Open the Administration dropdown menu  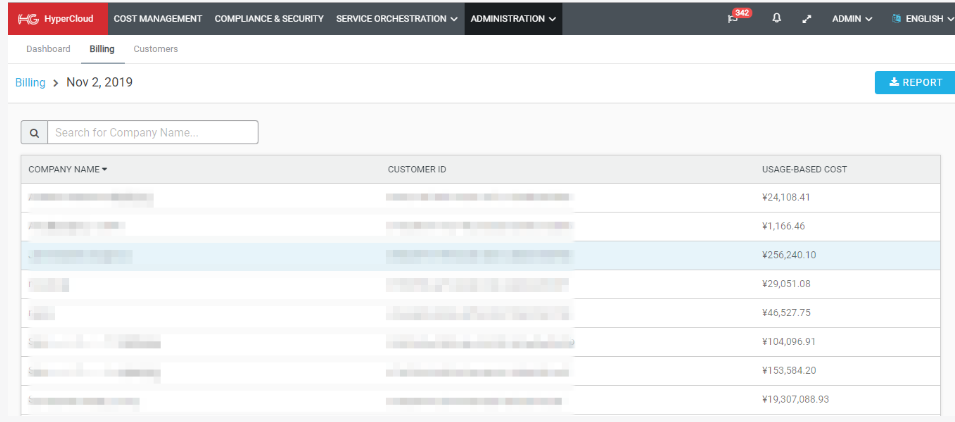point(513,18)
